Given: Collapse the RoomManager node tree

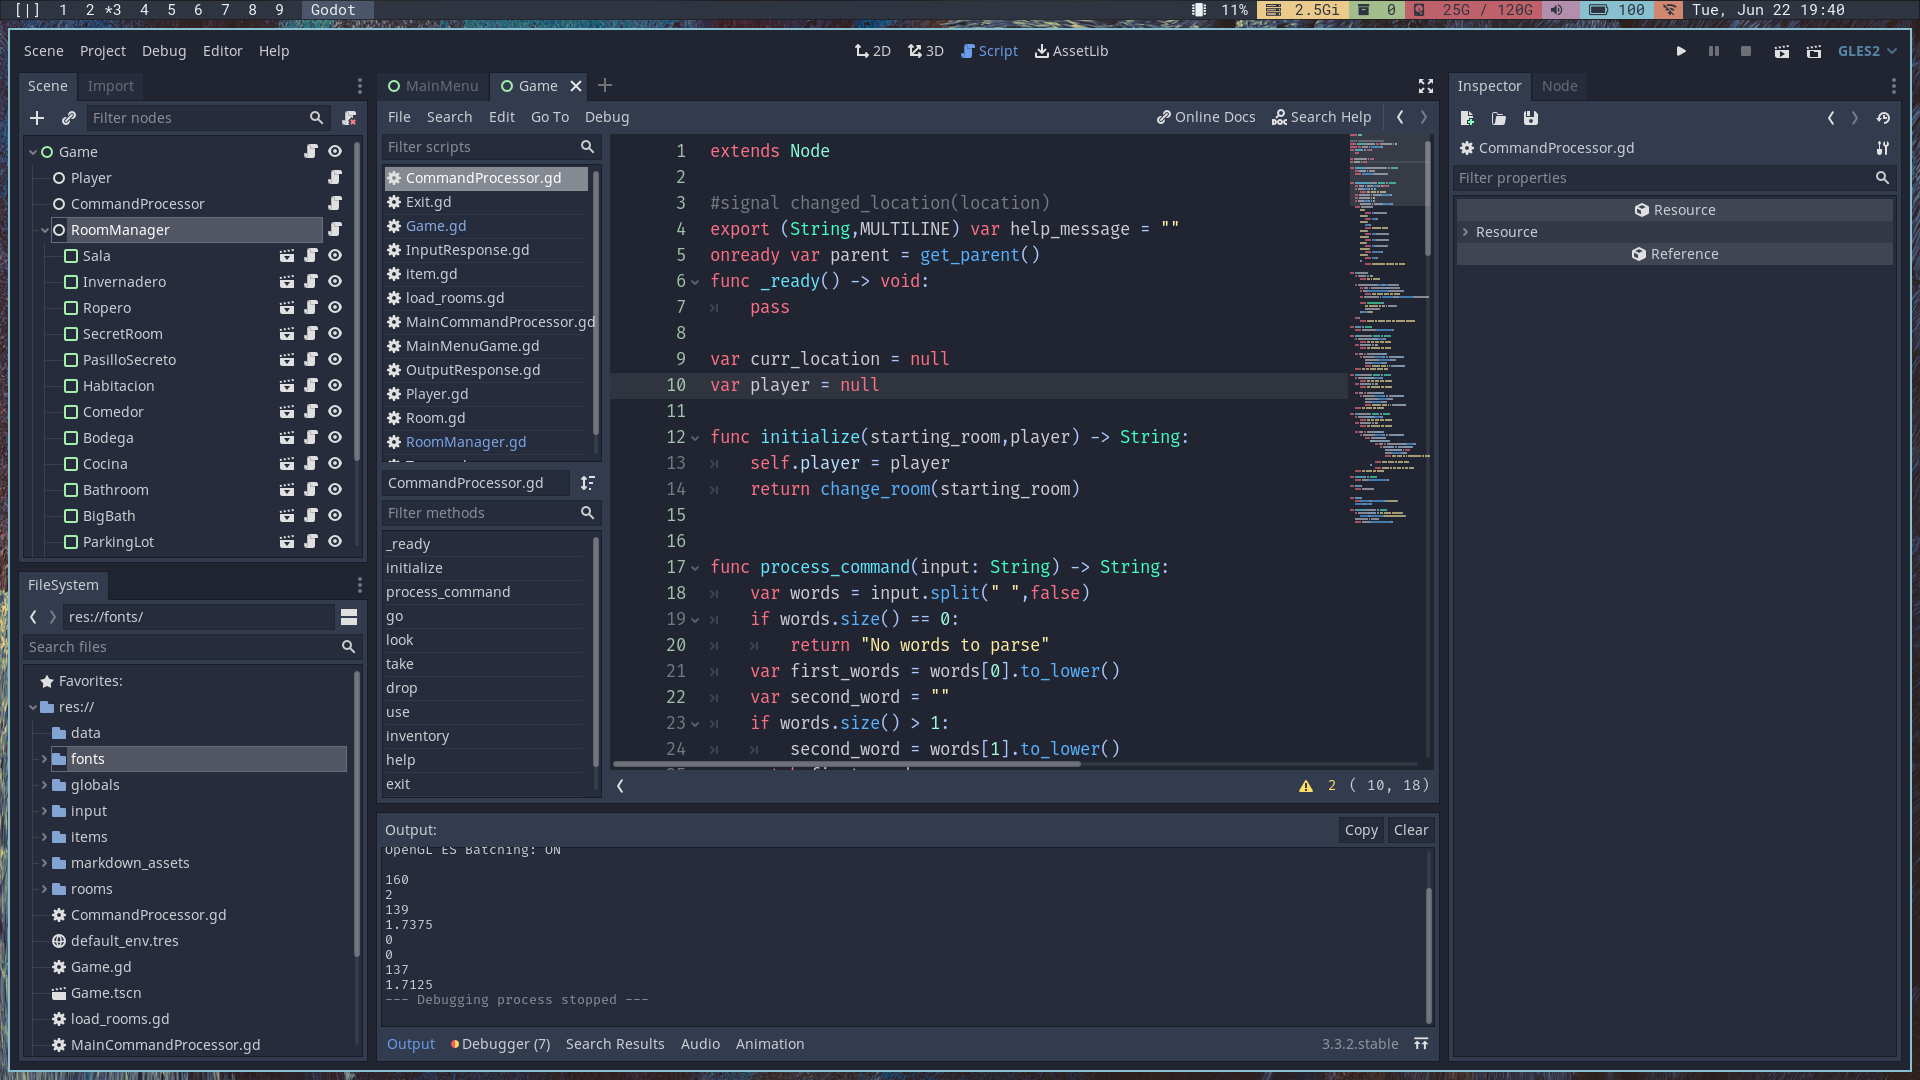Looking at the screenshot, I should [45, 230].
